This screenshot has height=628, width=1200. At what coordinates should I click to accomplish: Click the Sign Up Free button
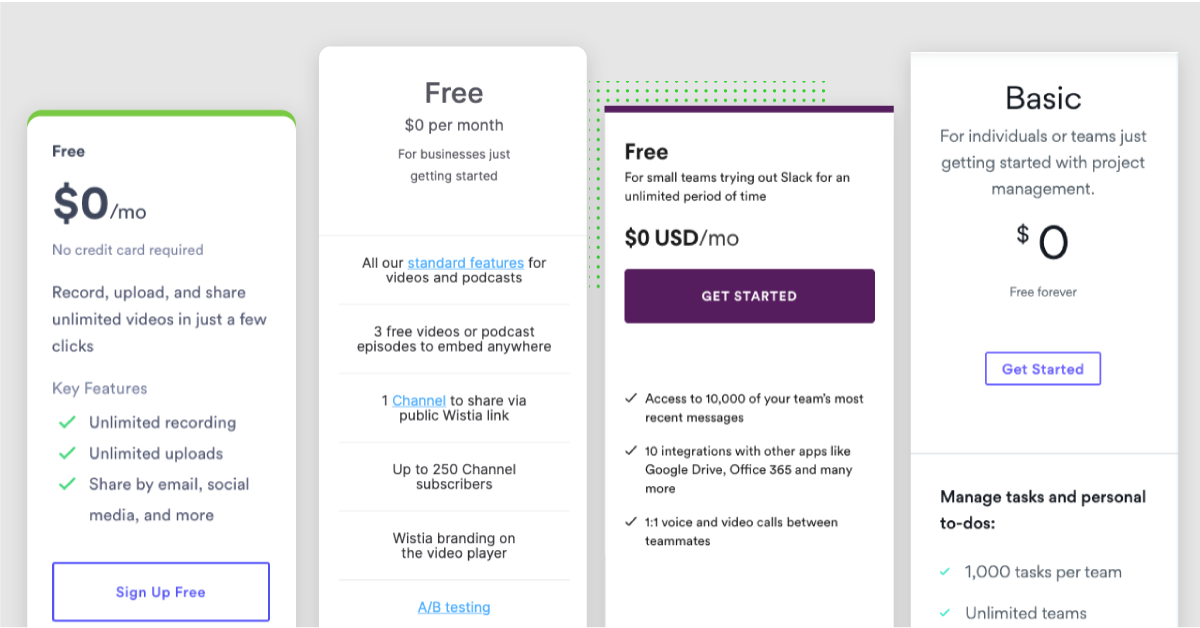point(160,591)
